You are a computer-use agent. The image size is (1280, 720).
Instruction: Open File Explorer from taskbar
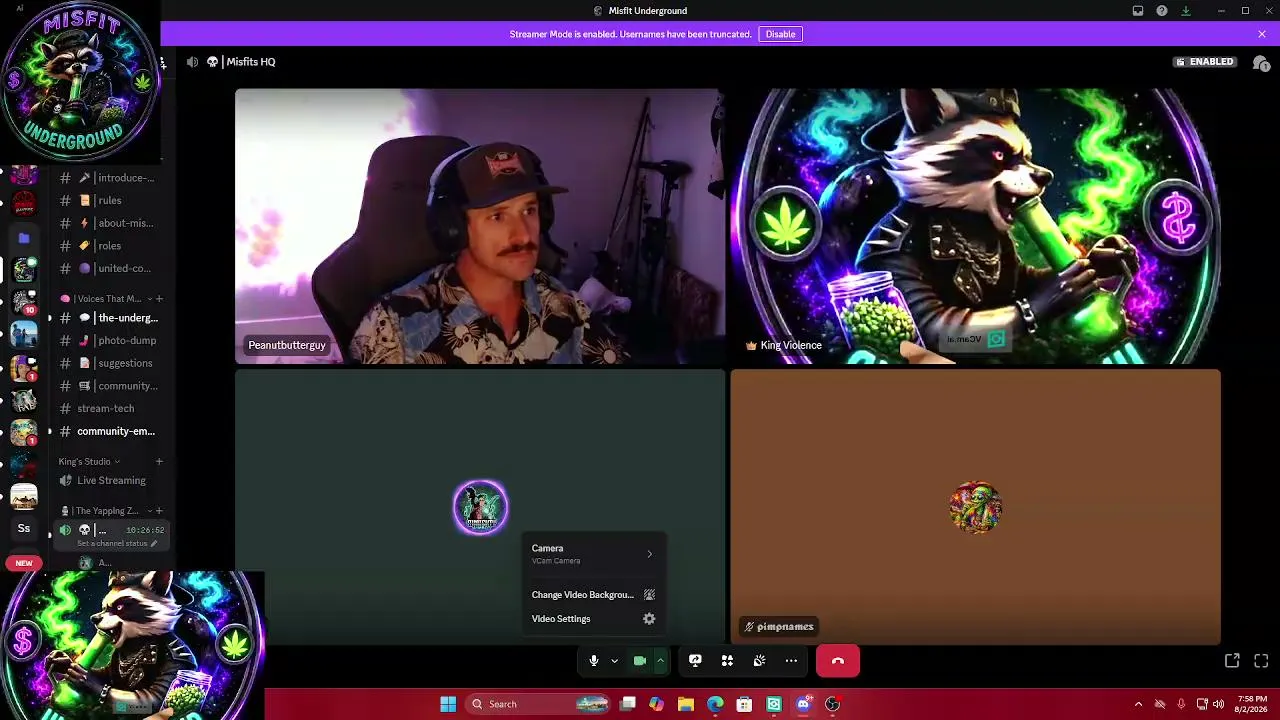[x=685, y=704]
